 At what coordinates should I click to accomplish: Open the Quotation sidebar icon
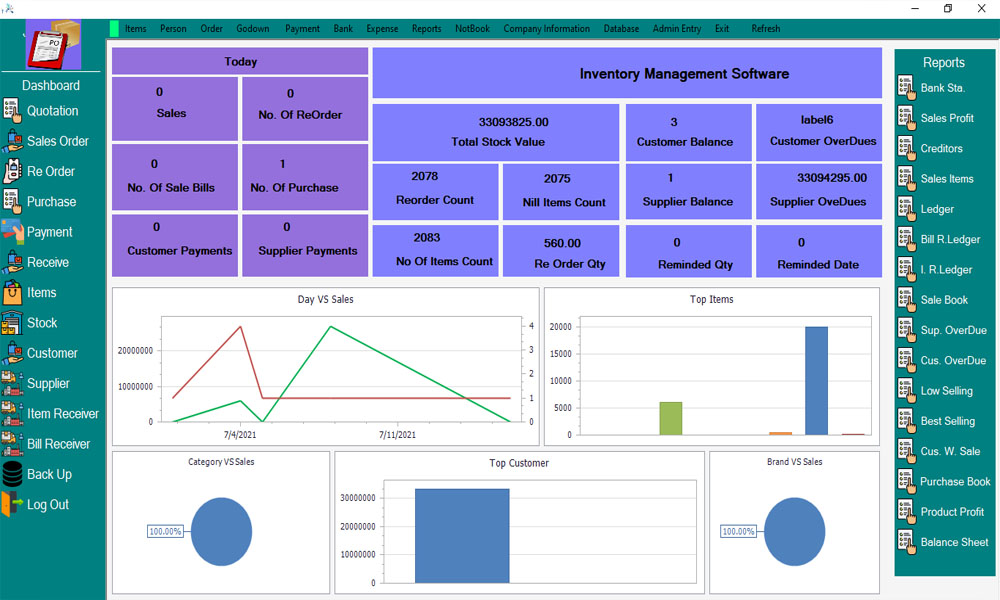click(x=12, y=110)
